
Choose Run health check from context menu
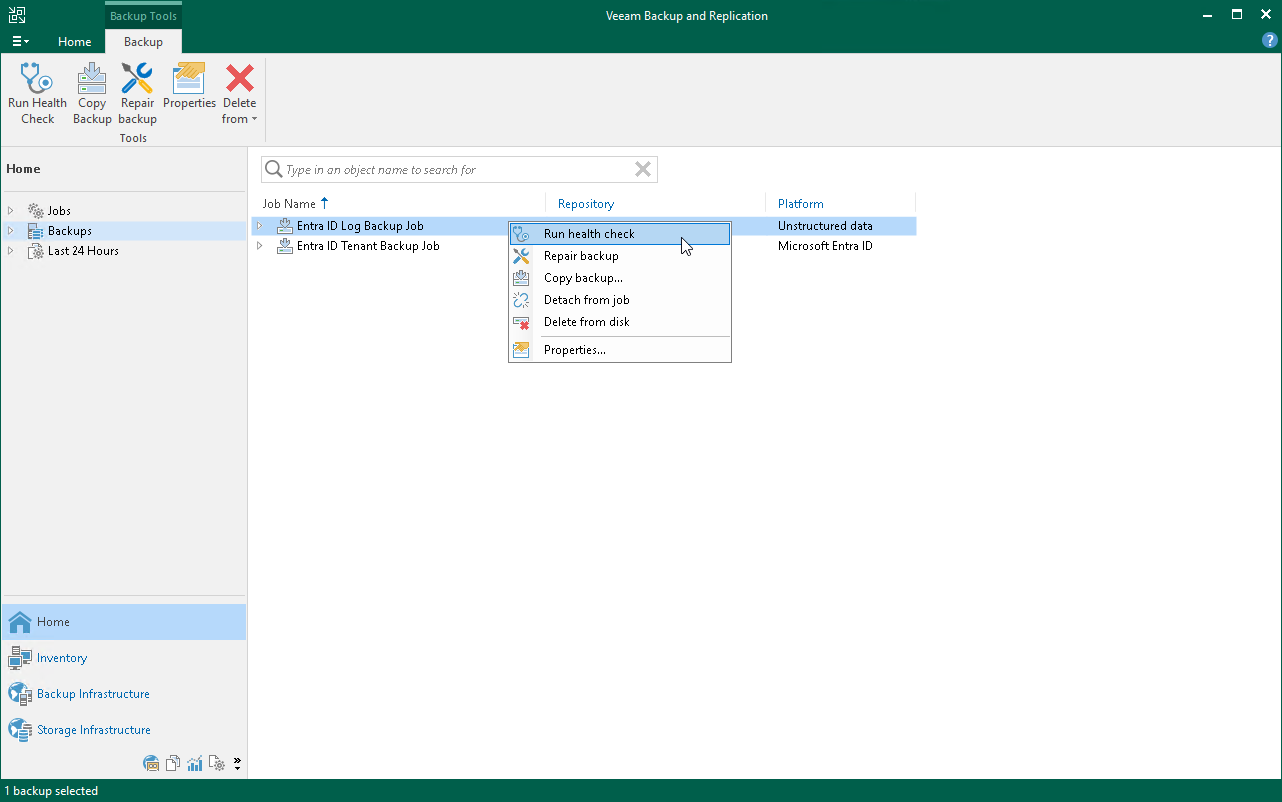point(620,234)
